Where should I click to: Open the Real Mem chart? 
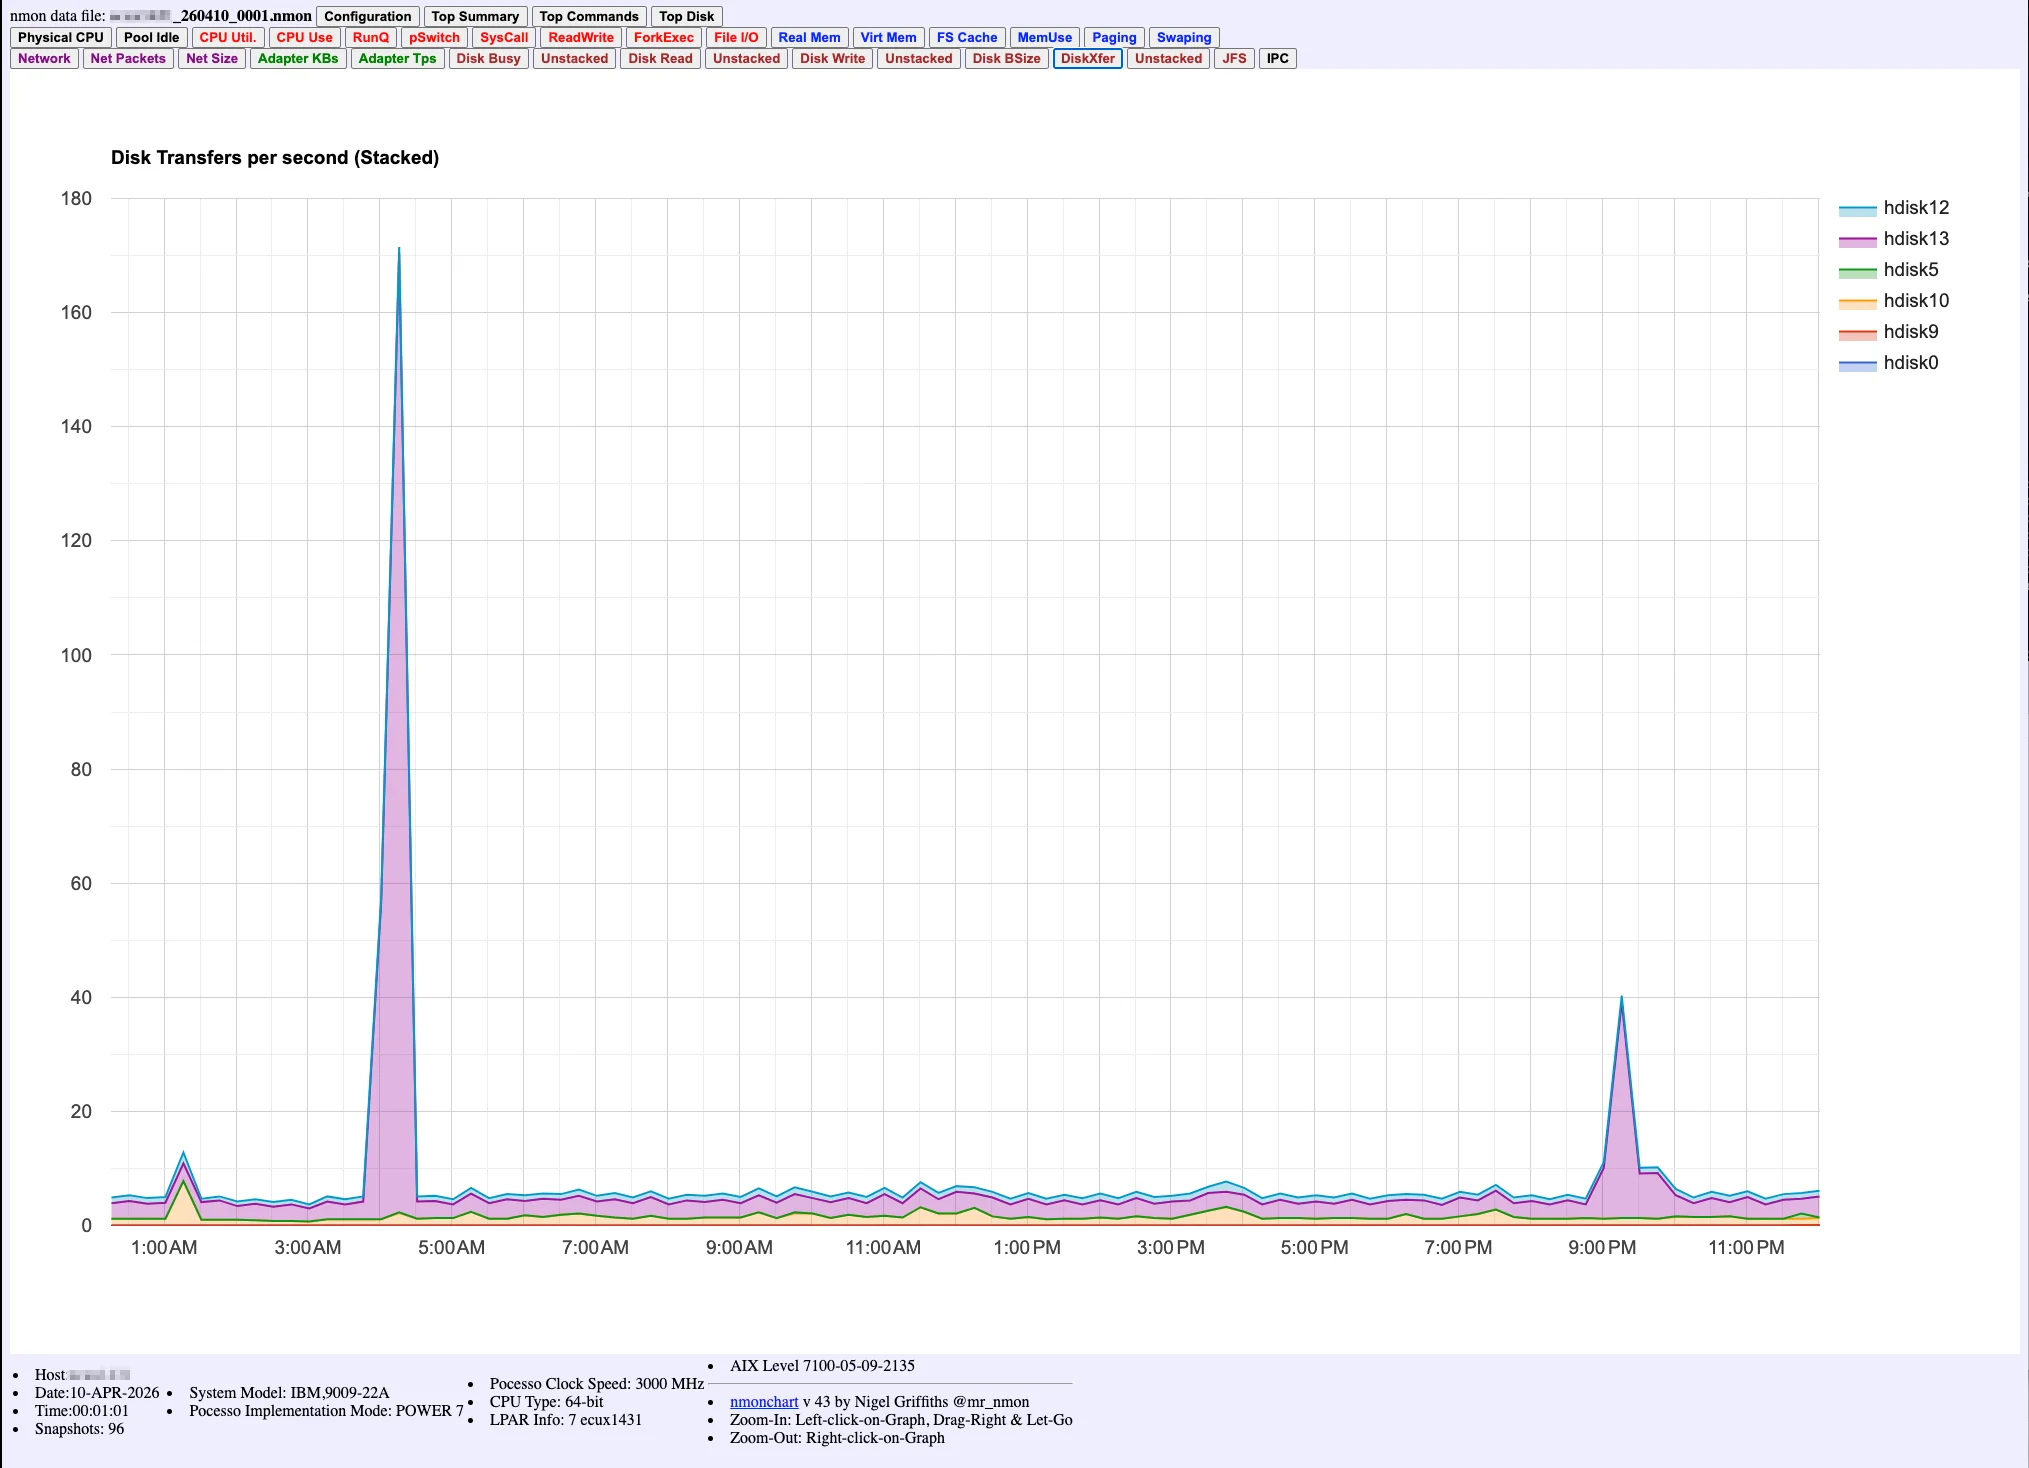coord(810,37)
